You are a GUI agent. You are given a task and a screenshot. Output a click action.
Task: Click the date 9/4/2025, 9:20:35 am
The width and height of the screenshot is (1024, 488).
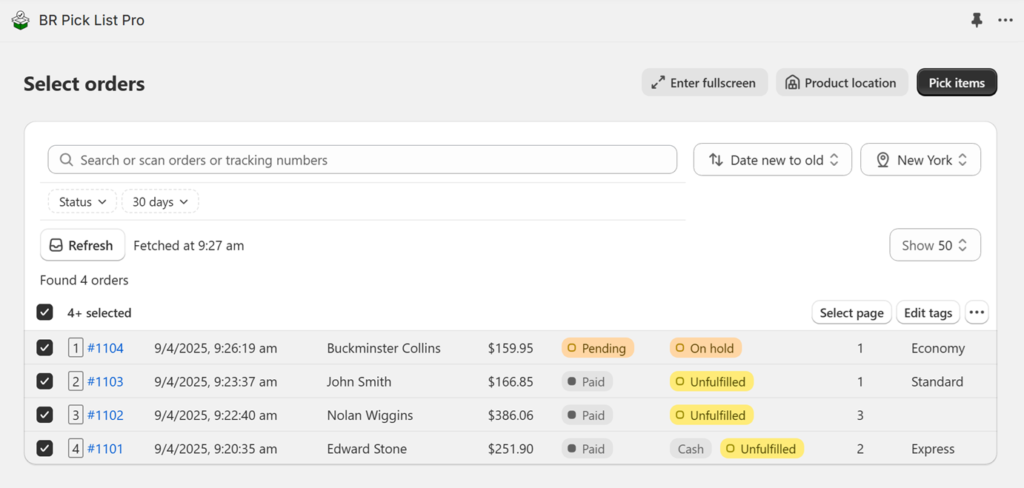point(216,449)
